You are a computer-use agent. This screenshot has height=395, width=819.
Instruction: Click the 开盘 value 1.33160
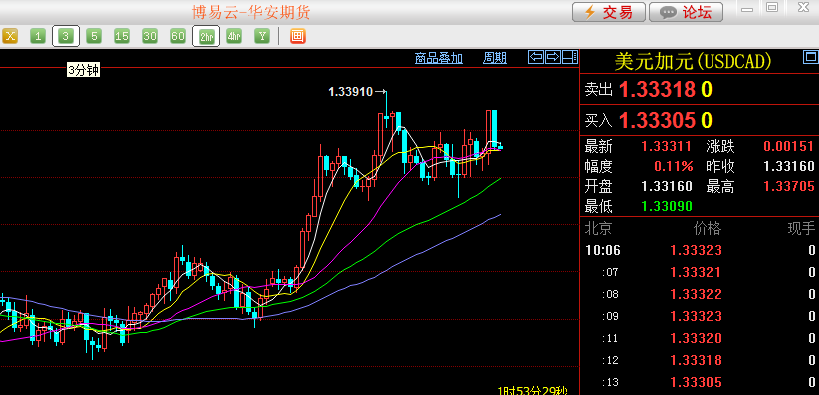pos(666,187)
